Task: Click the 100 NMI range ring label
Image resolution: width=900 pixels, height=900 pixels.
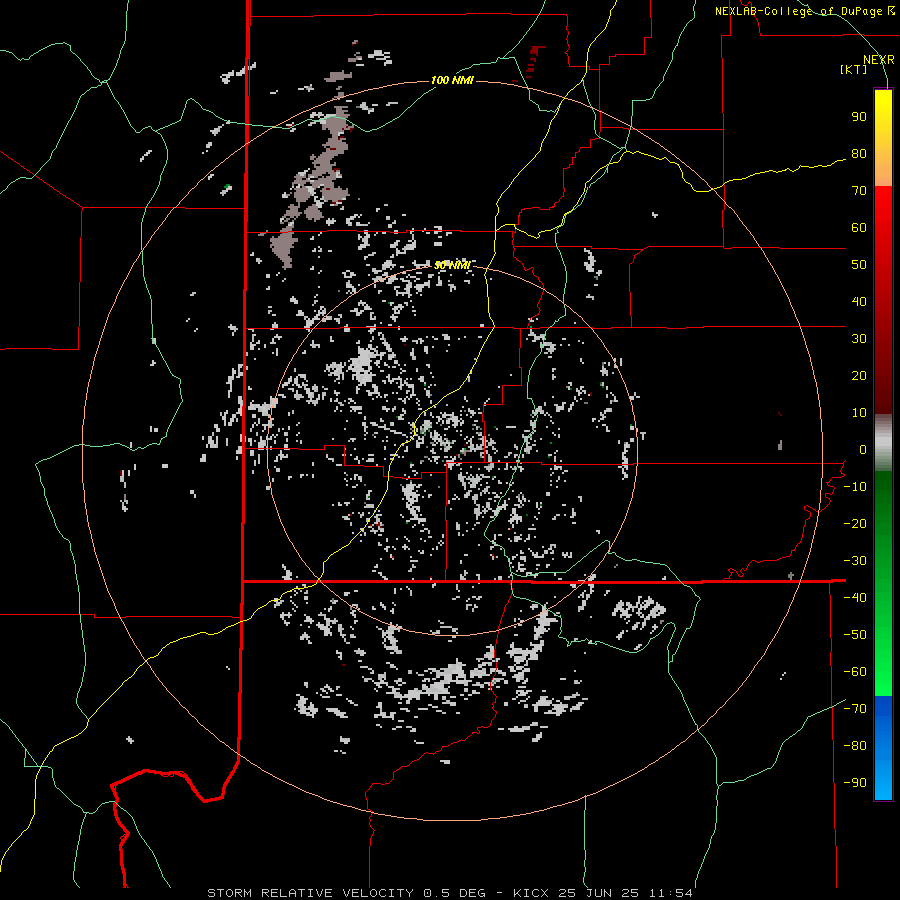Action: [x=452, y=80]
